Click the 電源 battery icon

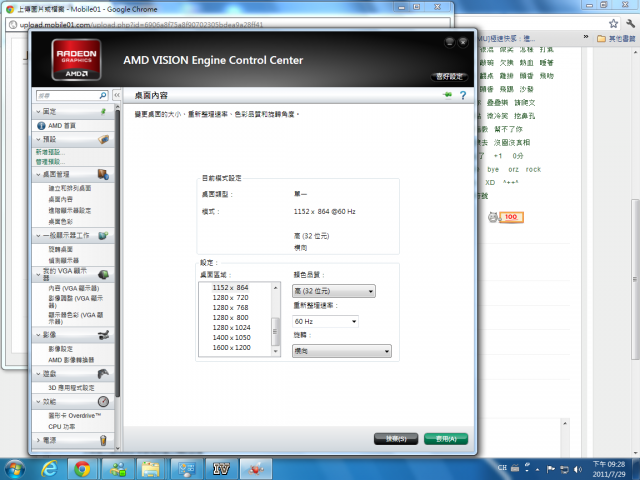(x=103, y=440)
